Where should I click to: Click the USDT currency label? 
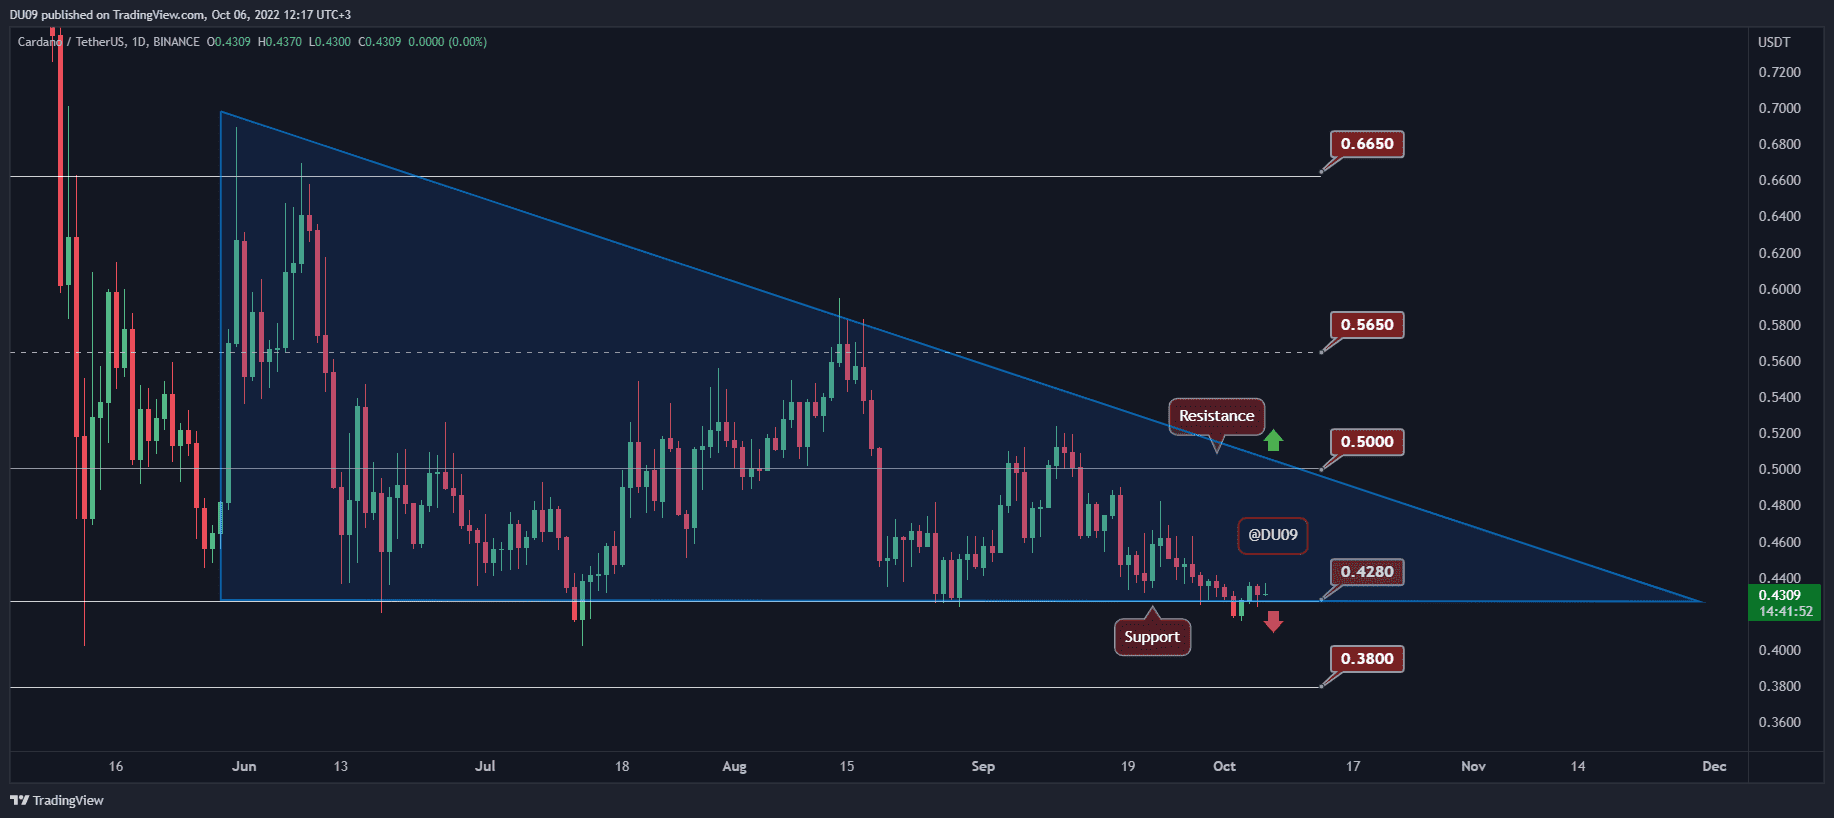pos(1774,42)
